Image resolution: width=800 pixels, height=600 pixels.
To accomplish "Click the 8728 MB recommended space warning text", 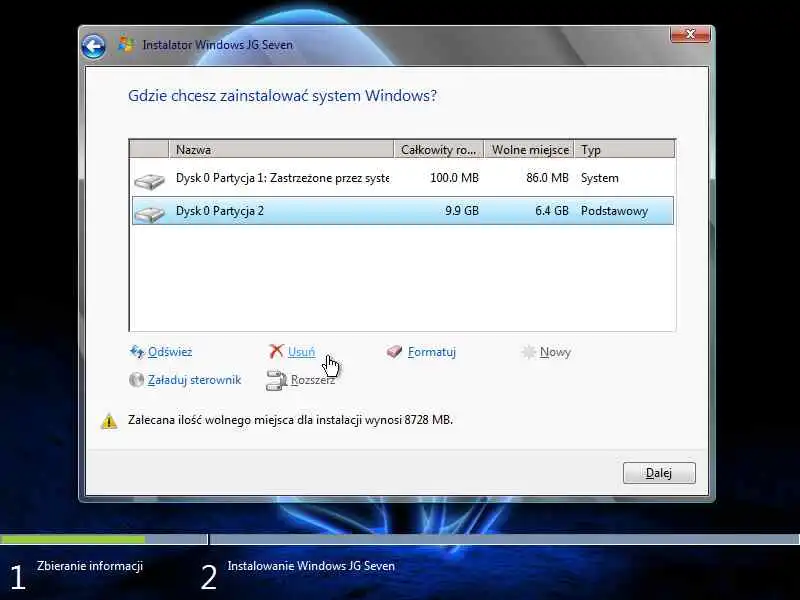I will [290, 420].
